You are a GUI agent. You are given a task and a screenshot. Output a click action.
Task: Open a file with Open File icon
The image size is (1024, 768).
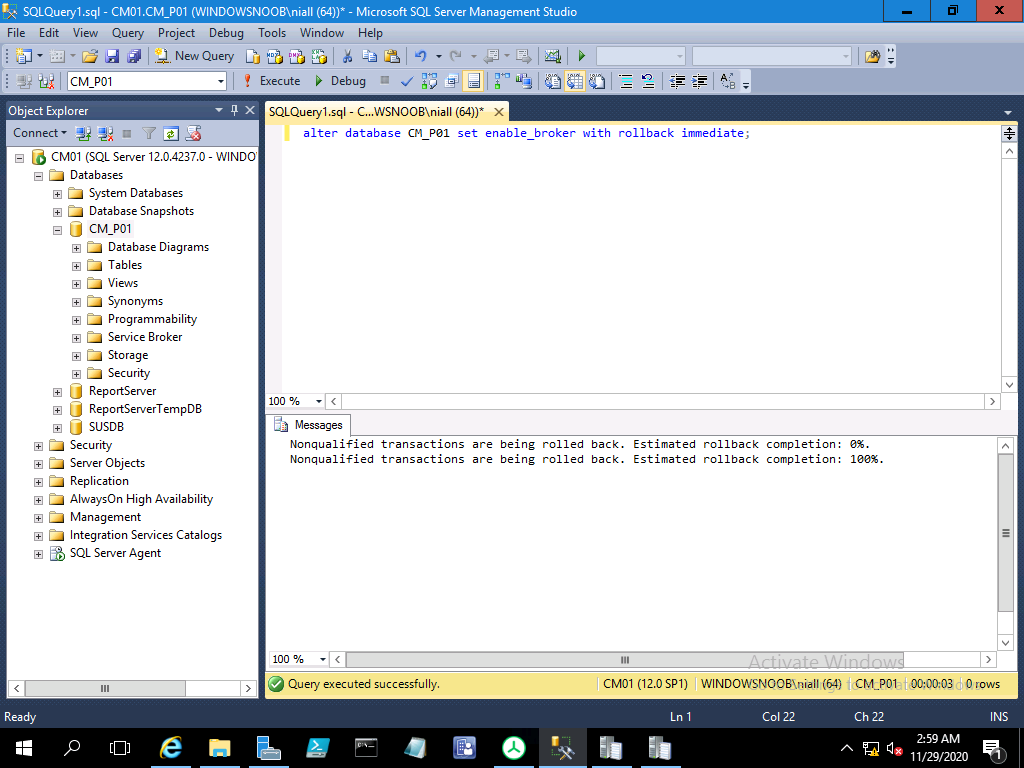click(x=90, y=56)
